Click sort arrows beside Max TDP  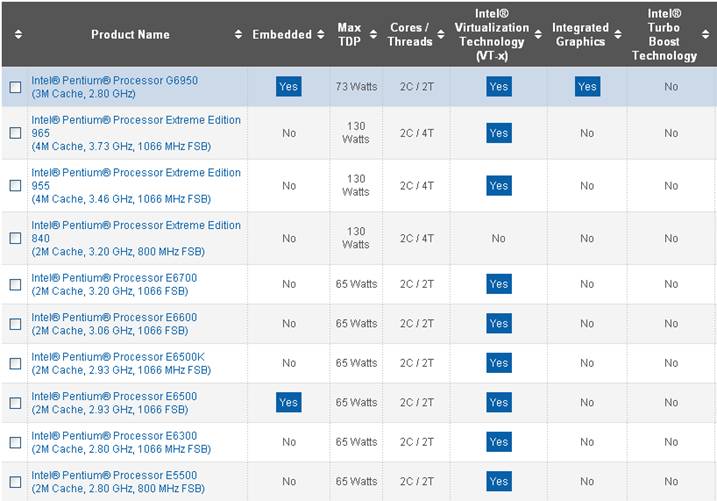coord(374,34)
